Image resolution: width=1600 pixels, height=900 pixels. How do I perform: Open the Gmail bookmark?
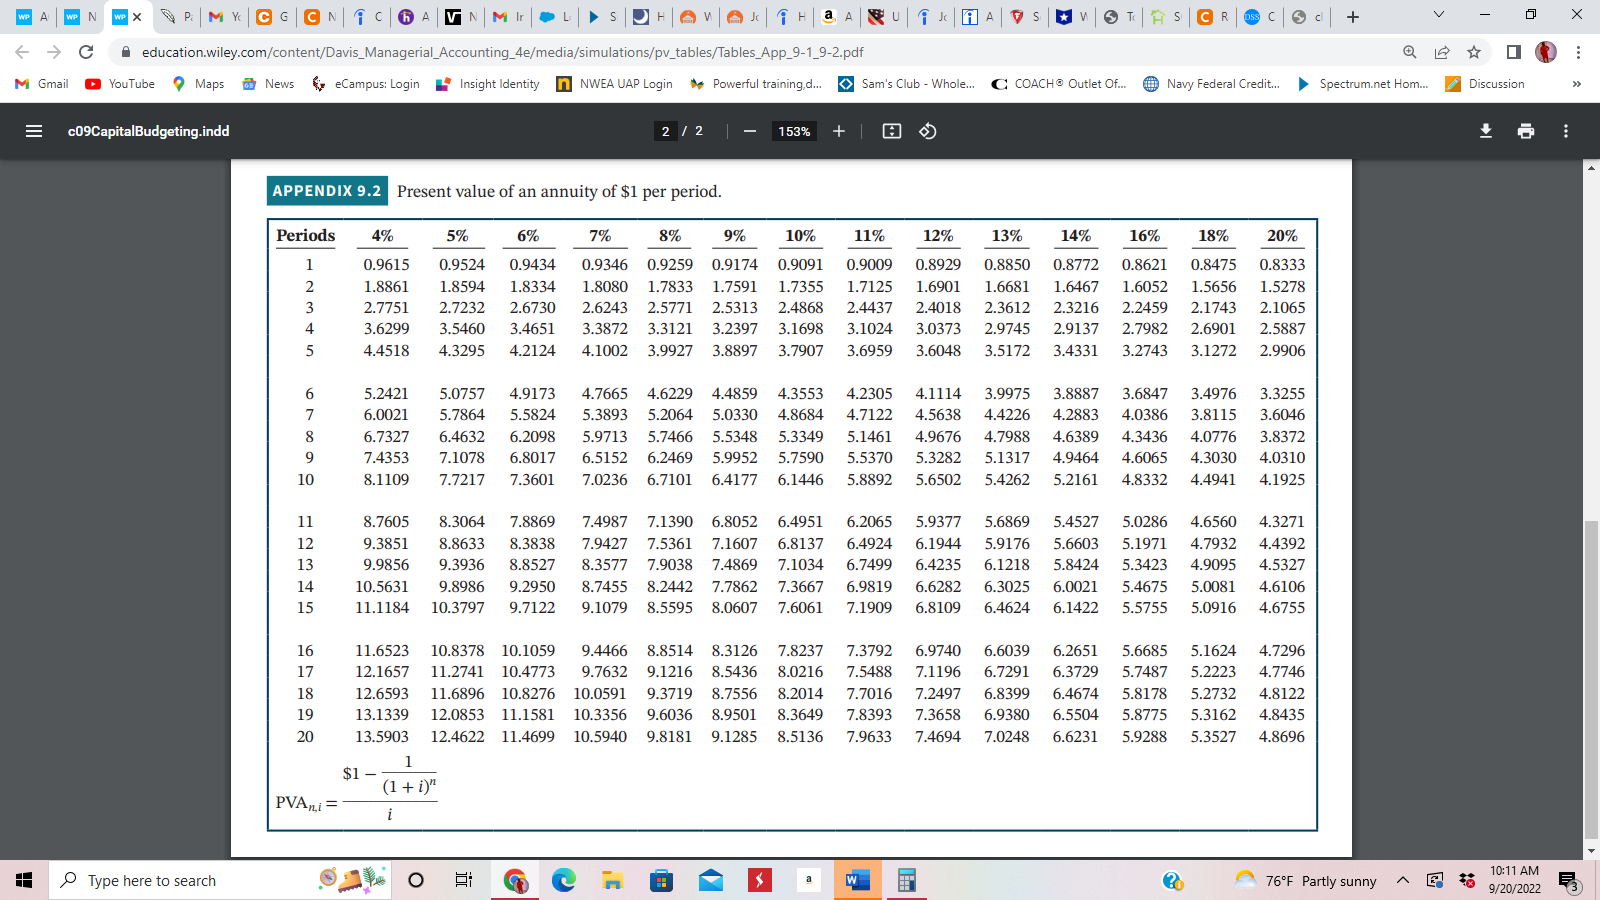pos(42,84)
